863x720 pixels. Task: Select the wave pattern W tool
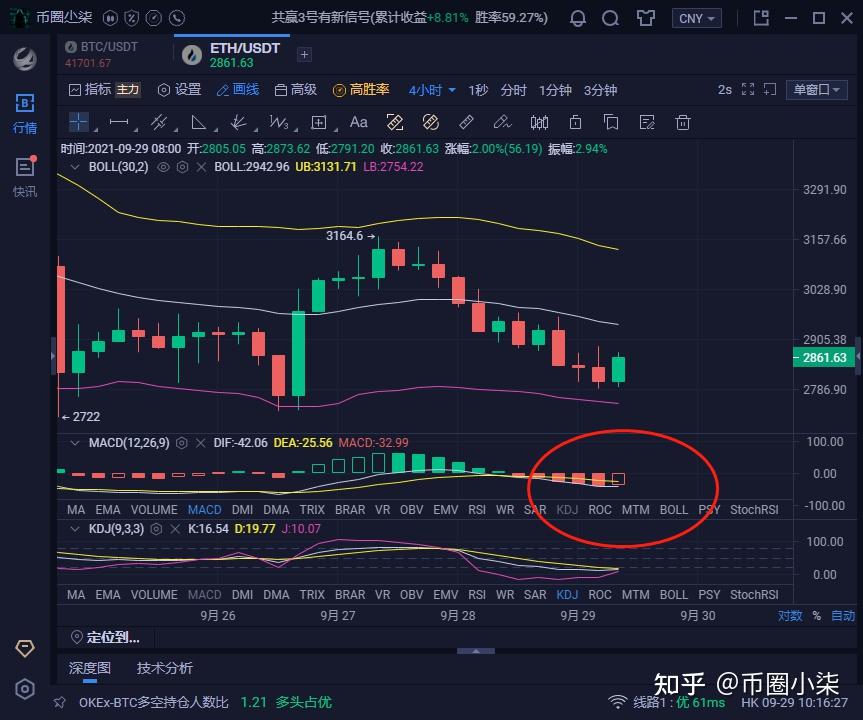pyautogui.click(x=278, y=122)
